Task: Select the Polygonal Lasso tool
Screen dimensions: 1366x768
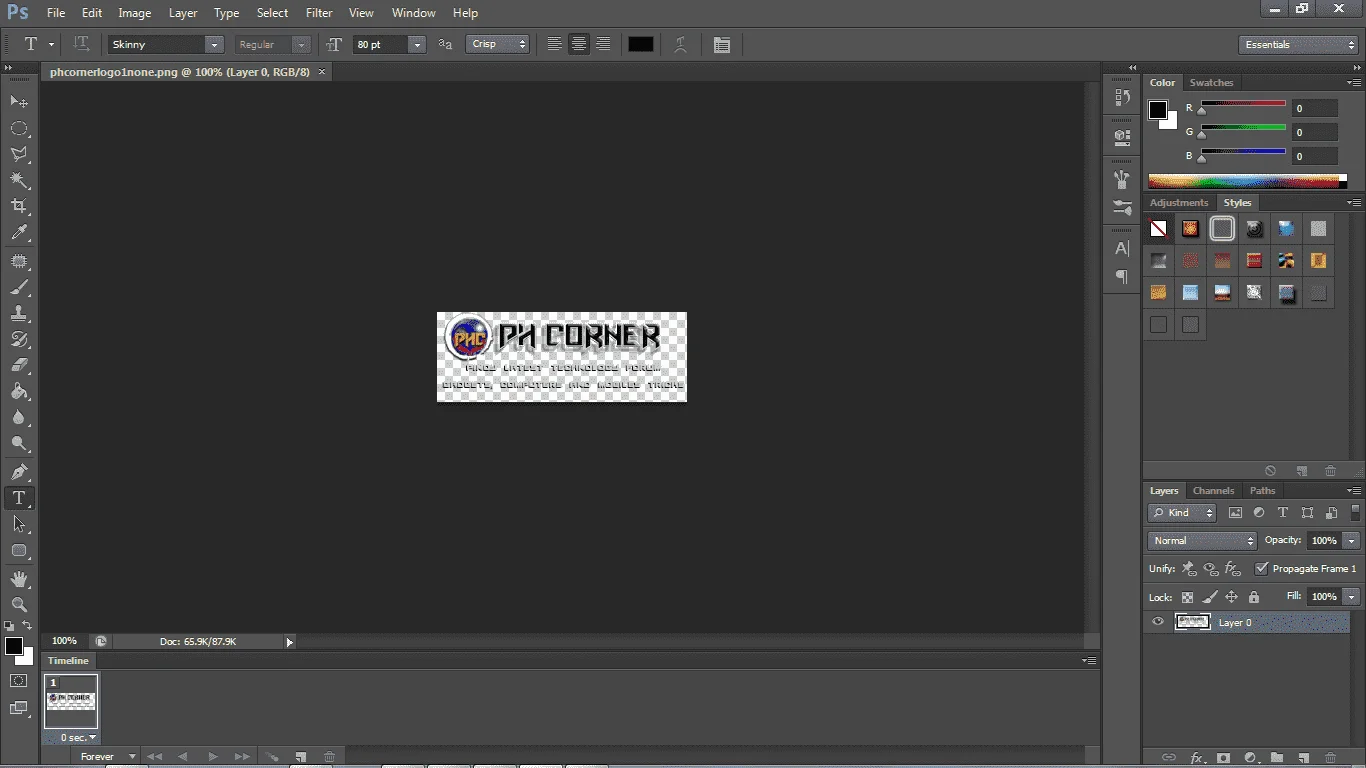Action: click(19, 154)
